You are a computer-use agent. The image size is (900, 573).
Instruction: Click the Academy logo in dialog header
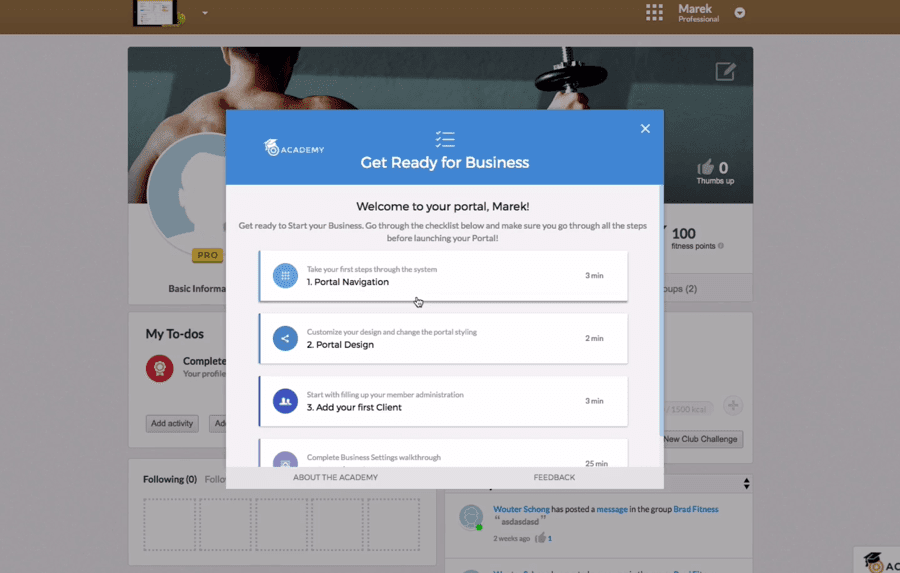[294, 148]
